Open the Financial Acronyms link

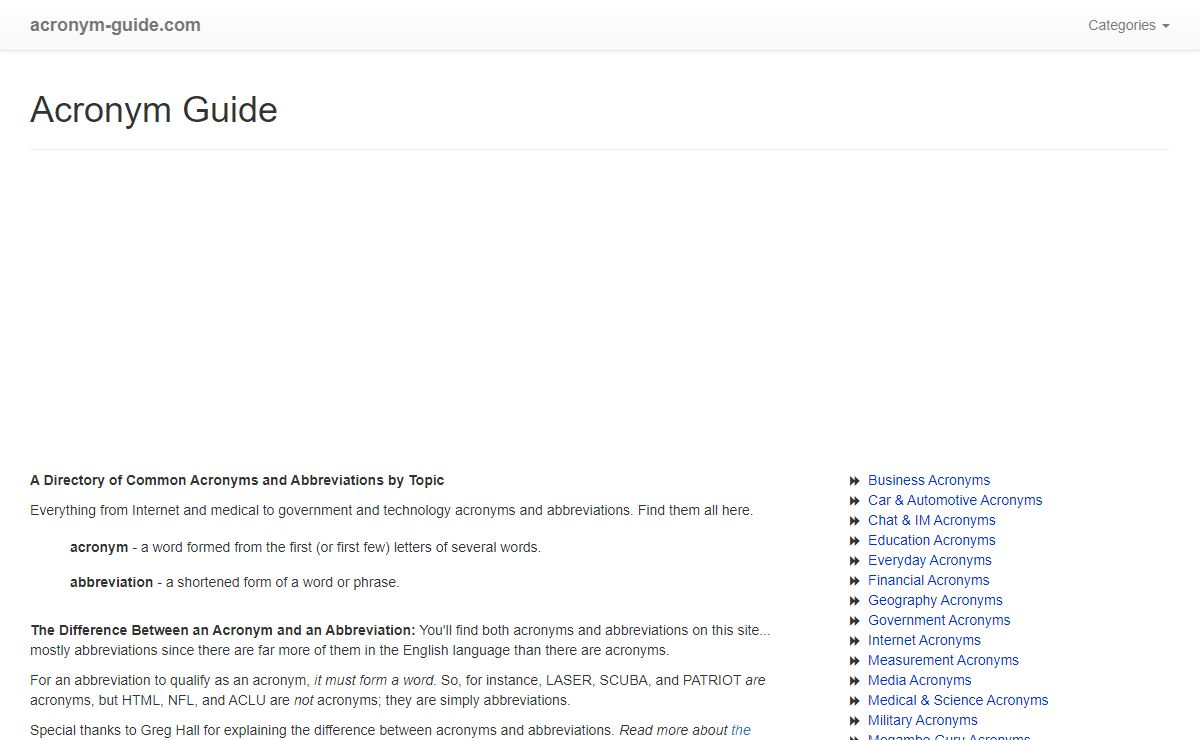[x=928, y=580]
